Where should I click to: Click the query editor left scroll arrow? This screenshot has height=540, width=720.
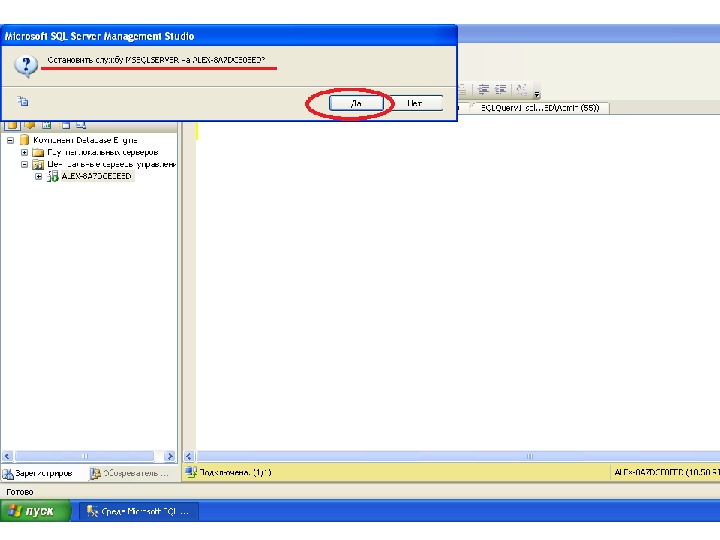[189, 456]
